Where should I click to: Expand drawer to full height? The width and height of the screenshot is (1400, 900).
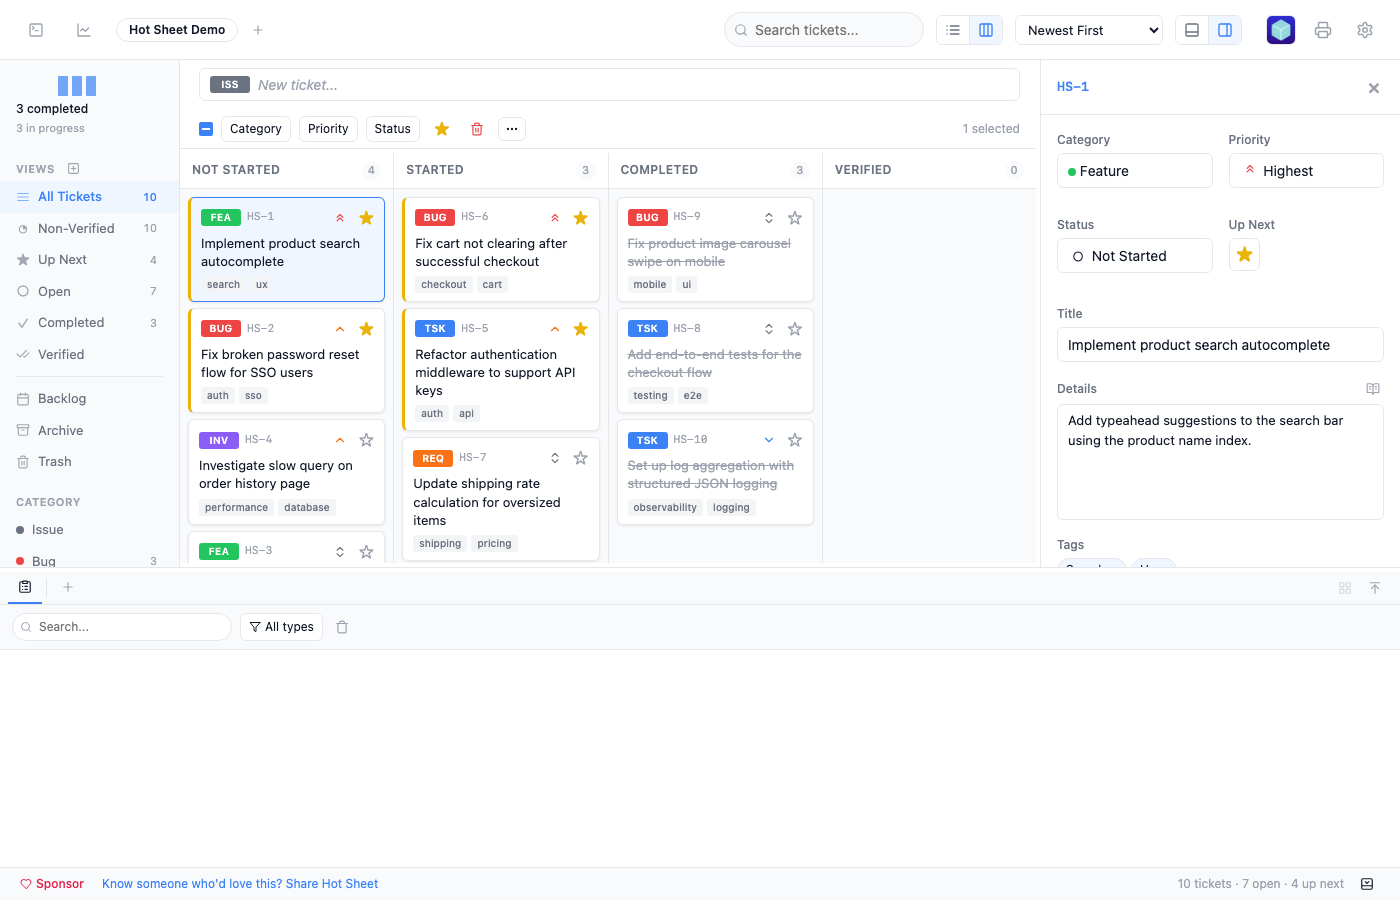(x=1375, y=588)
